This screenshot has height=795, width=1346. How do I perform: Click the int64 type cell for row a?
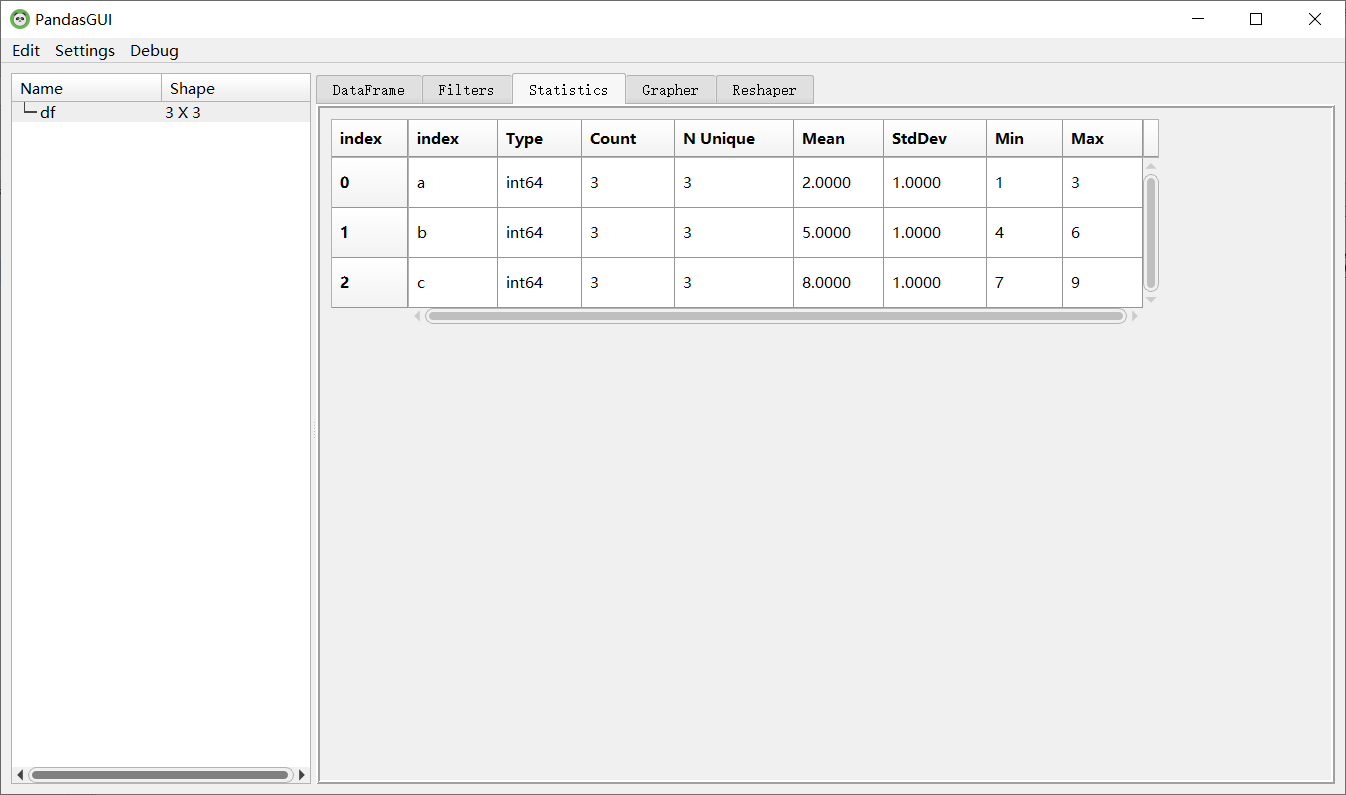click(x=539, y=183)
